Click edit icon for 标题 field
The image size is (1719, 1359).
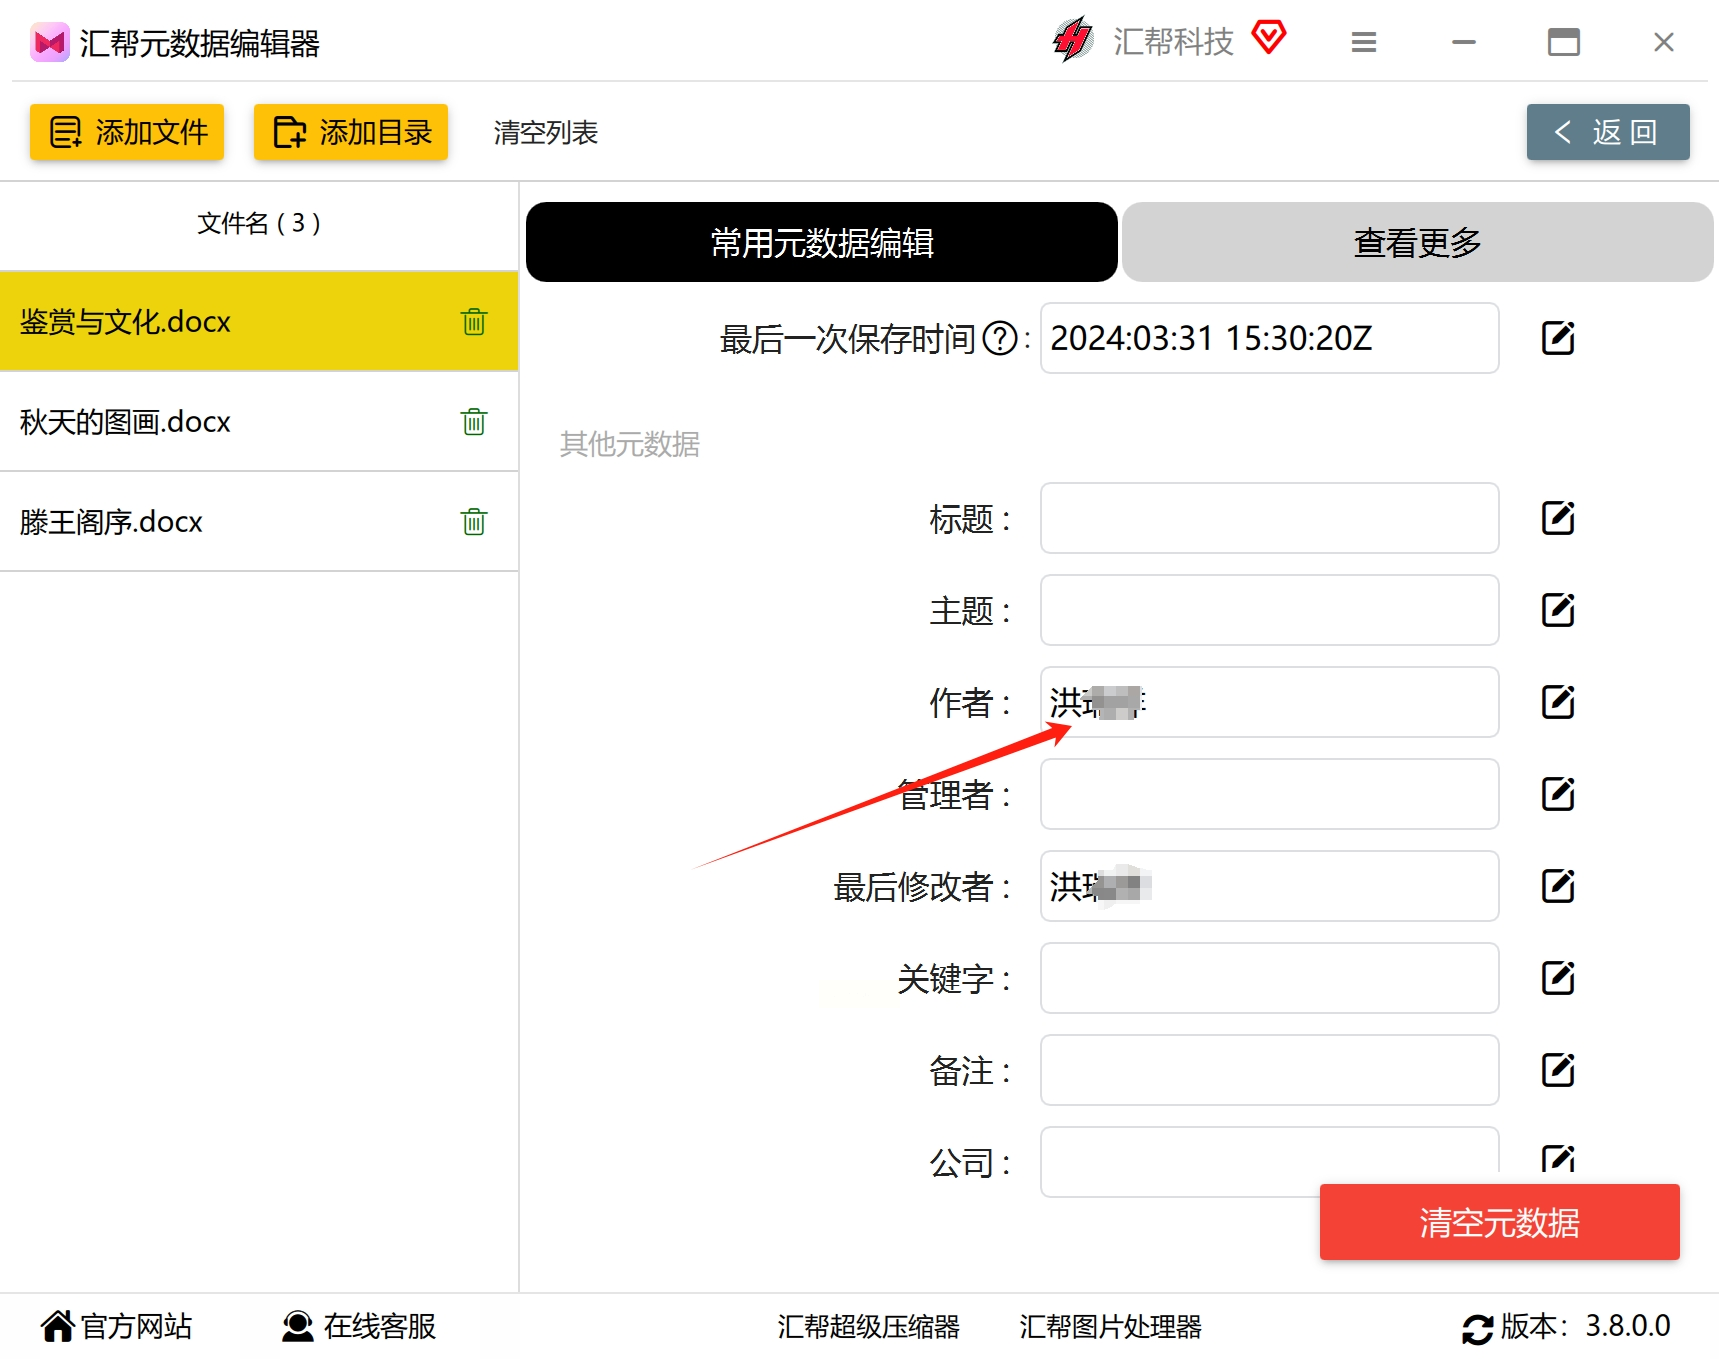tap(1558, 518)
